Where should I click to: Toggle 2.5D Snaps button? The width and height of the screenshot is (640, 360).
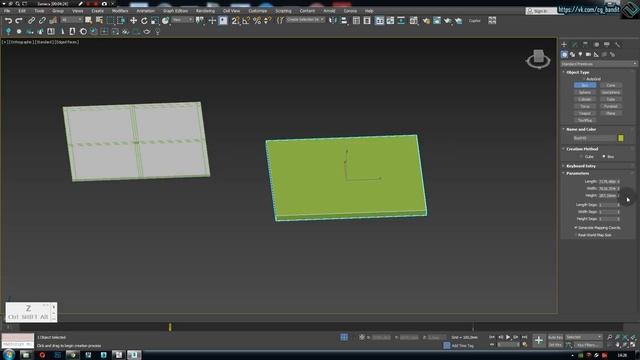pyautogui.click(x=236, y=20)
